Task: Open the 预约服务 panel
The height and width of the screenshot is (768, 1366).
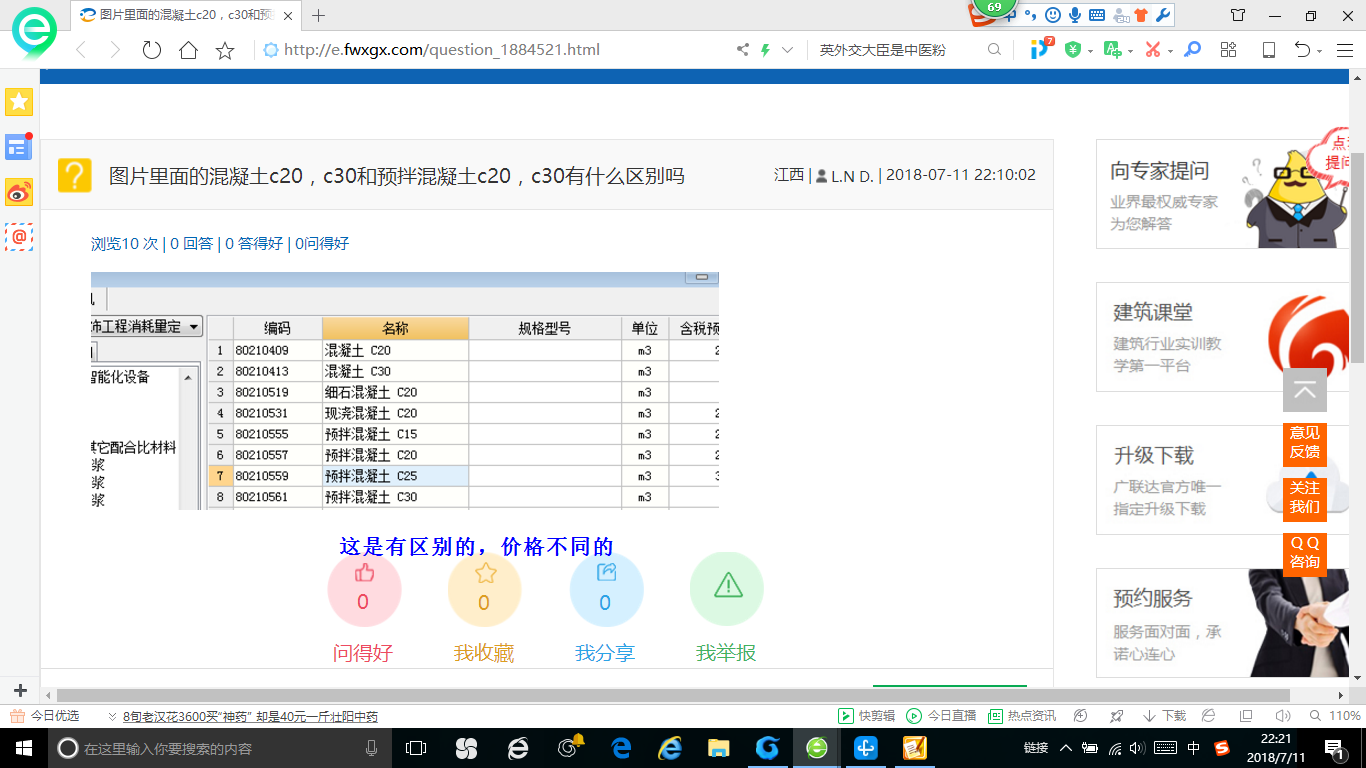Action: click(x=1224, y=623)
